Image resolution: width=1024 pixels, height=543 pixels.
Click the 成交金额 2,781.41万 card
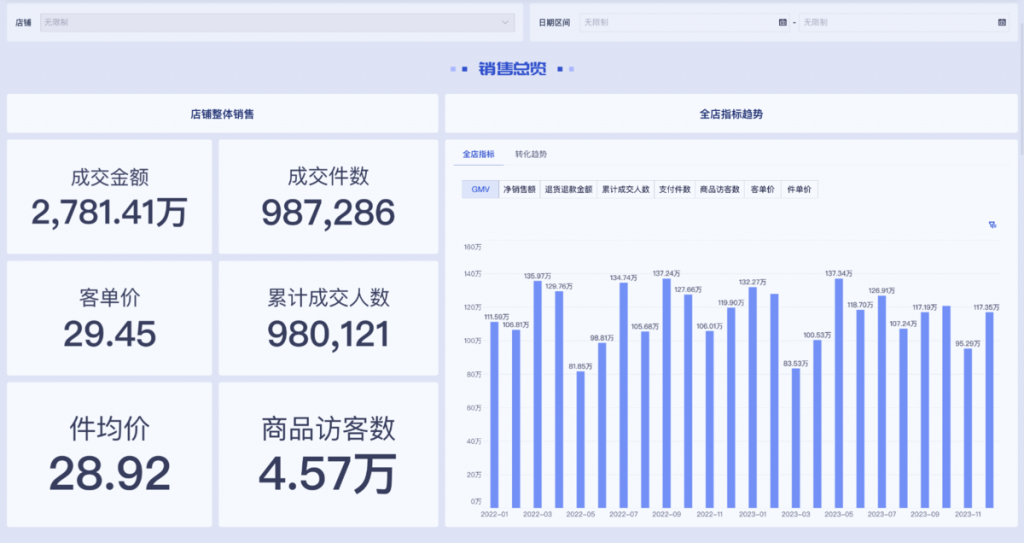(x=110, y=197)
